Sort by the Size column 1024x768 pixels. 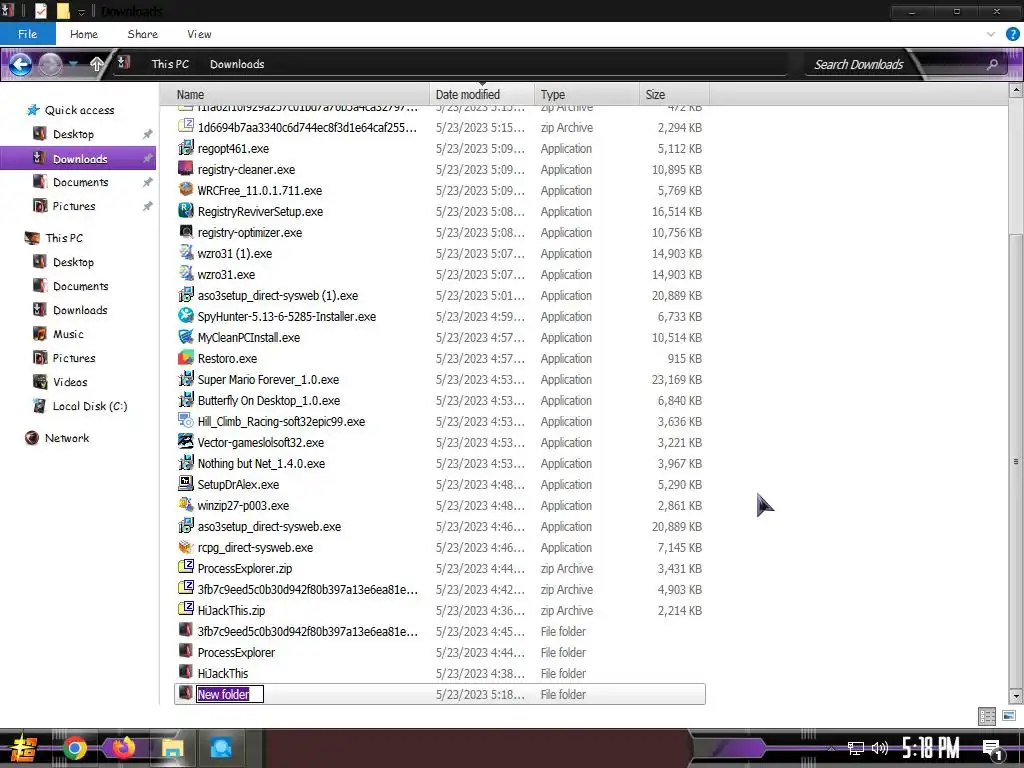674,94
